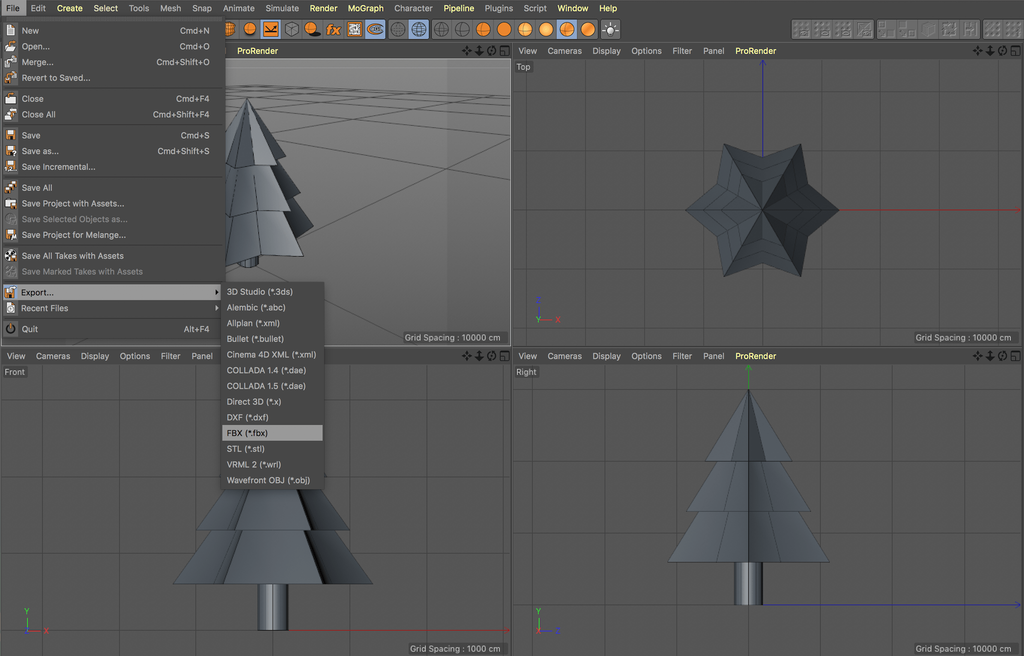
Task: Open the View menu of Front viewport
Action: (x=16, y=356)
